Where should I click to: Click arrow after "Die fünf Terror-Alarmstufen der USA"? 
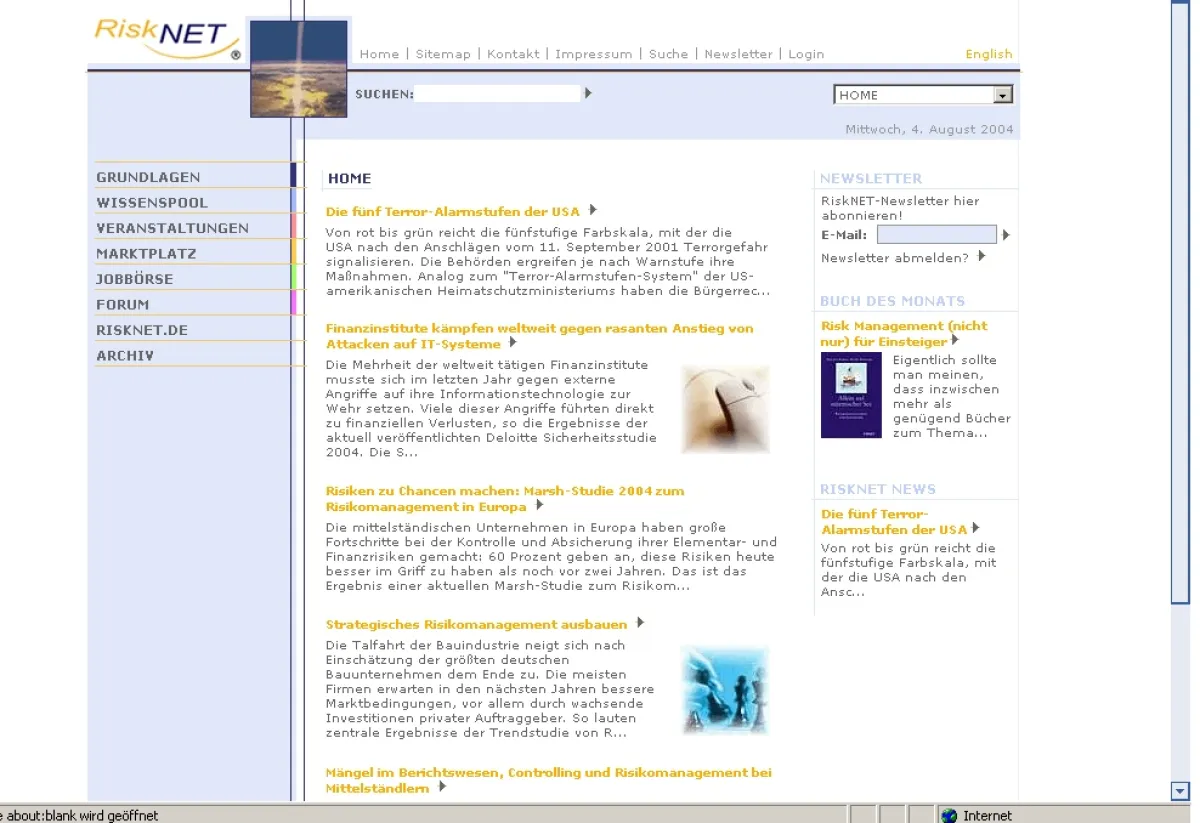point(590,210)
